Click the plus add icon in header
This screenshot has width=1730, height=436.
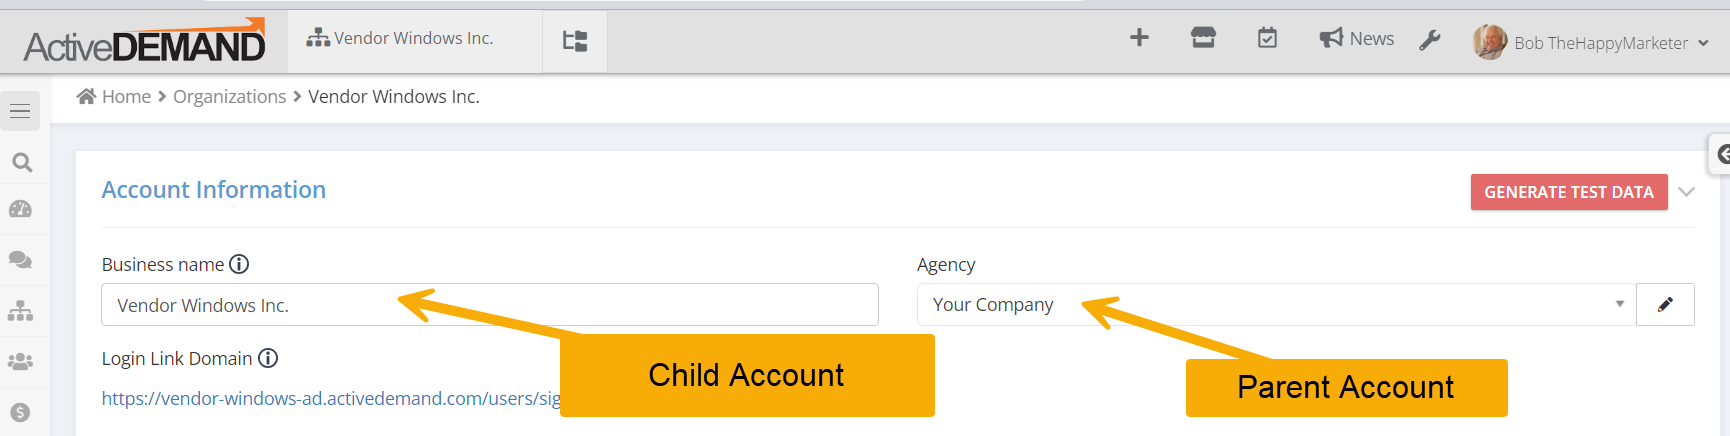coord(1139,38)
